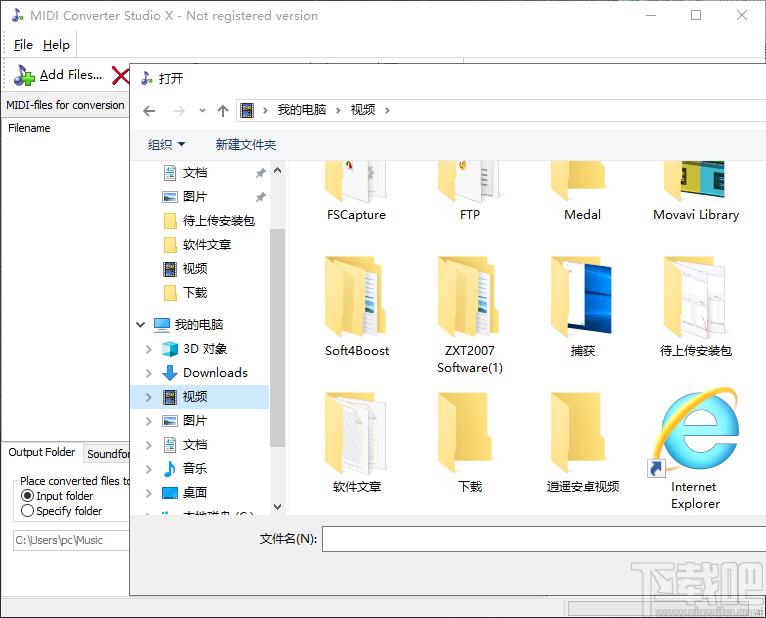Expand the 文档 node under 我的电脑
Image resolution: width=766 pixels, height=618 pixels.
tap(149, 445)
